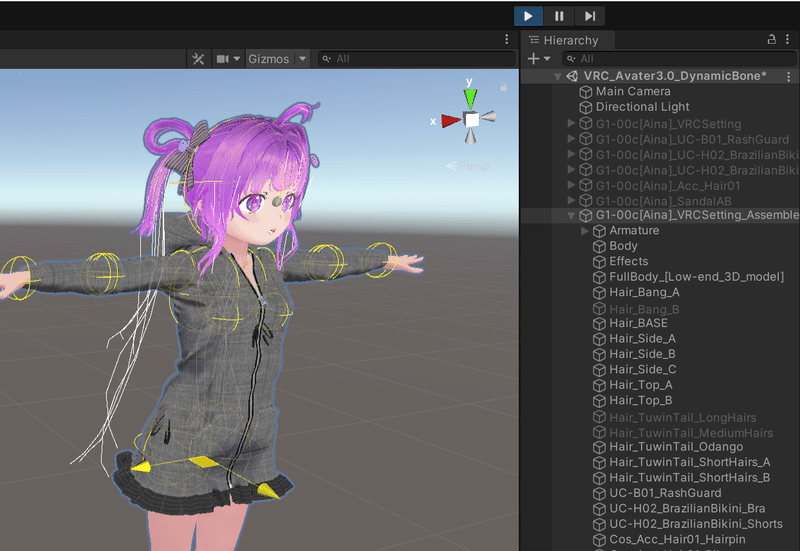The width and height of the screenshot is (800, 551).
Task: Click the Unity scene icon beside VRC_Avater3.0_DynamicBone
Action: coord(572,76)
